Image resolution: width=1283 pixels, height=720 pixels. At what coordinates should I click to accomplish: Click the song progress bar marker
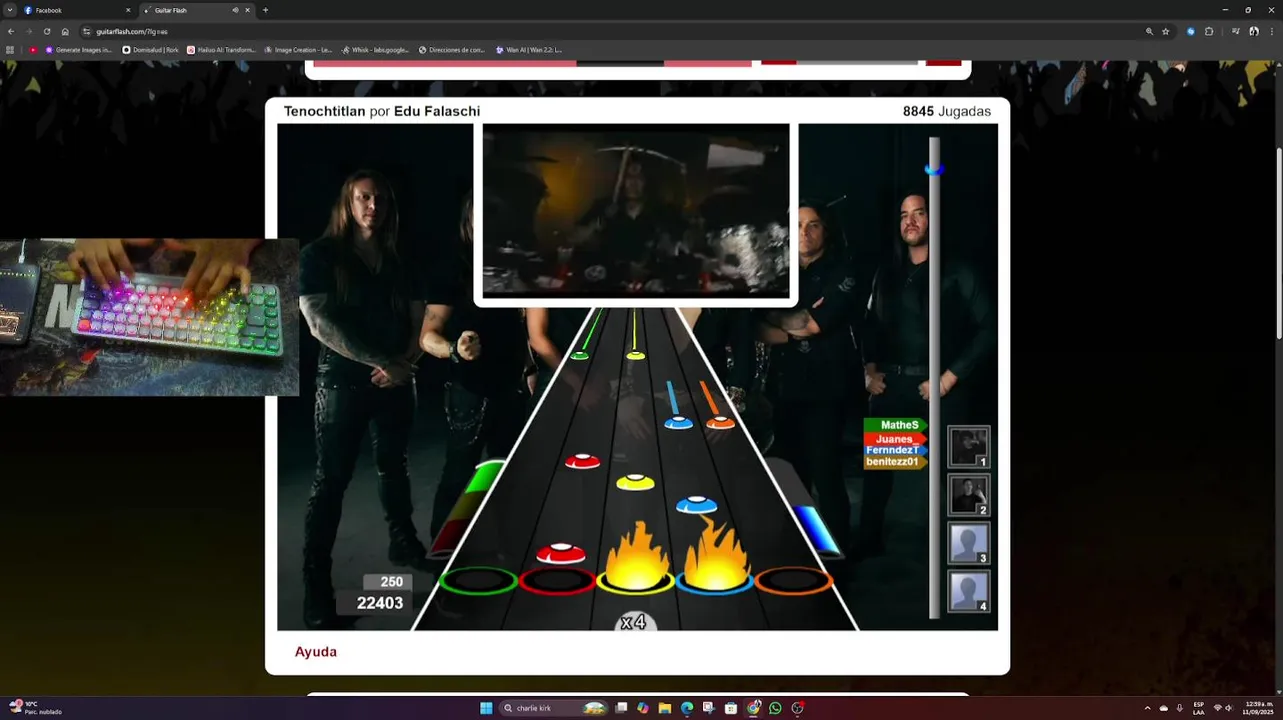(934, 169)
